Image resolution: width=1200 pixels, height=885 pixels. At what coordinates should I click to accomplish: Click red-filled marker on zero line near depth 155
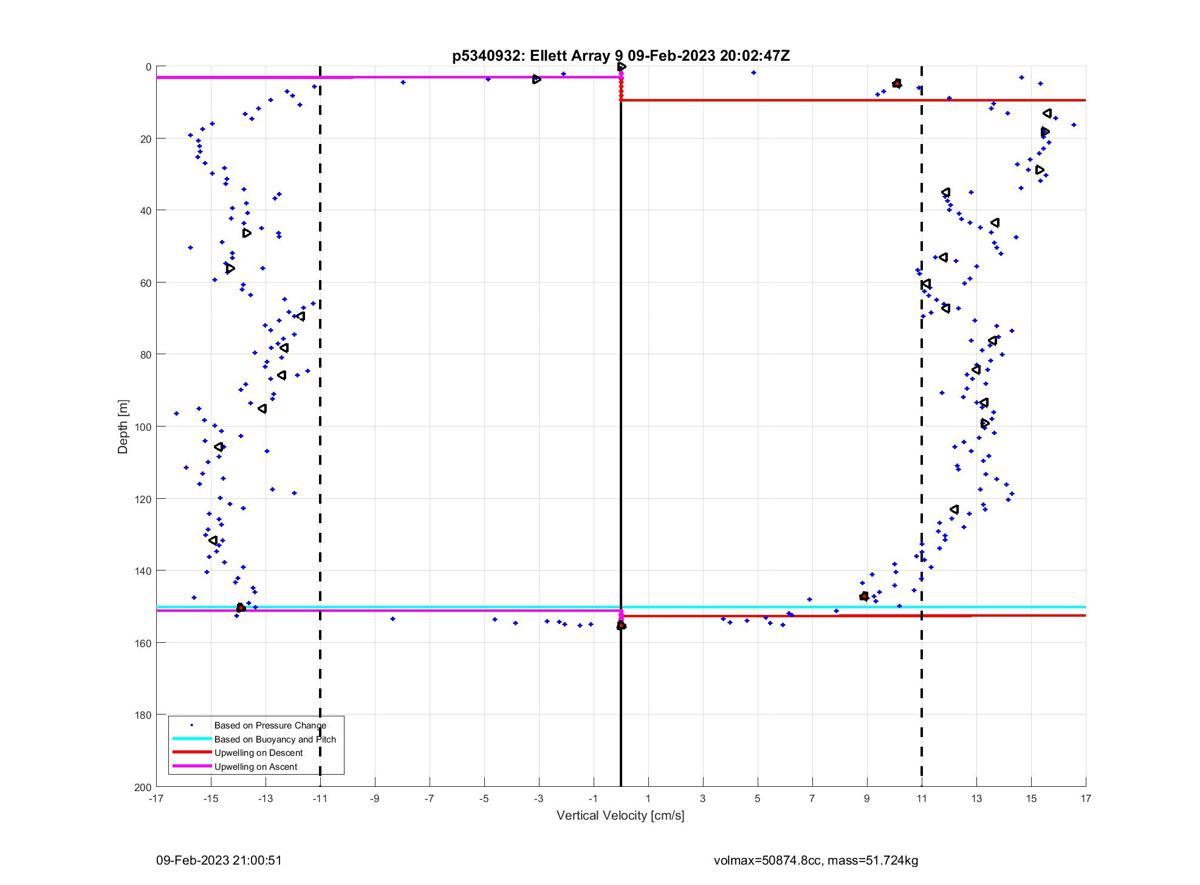(621, 626)
